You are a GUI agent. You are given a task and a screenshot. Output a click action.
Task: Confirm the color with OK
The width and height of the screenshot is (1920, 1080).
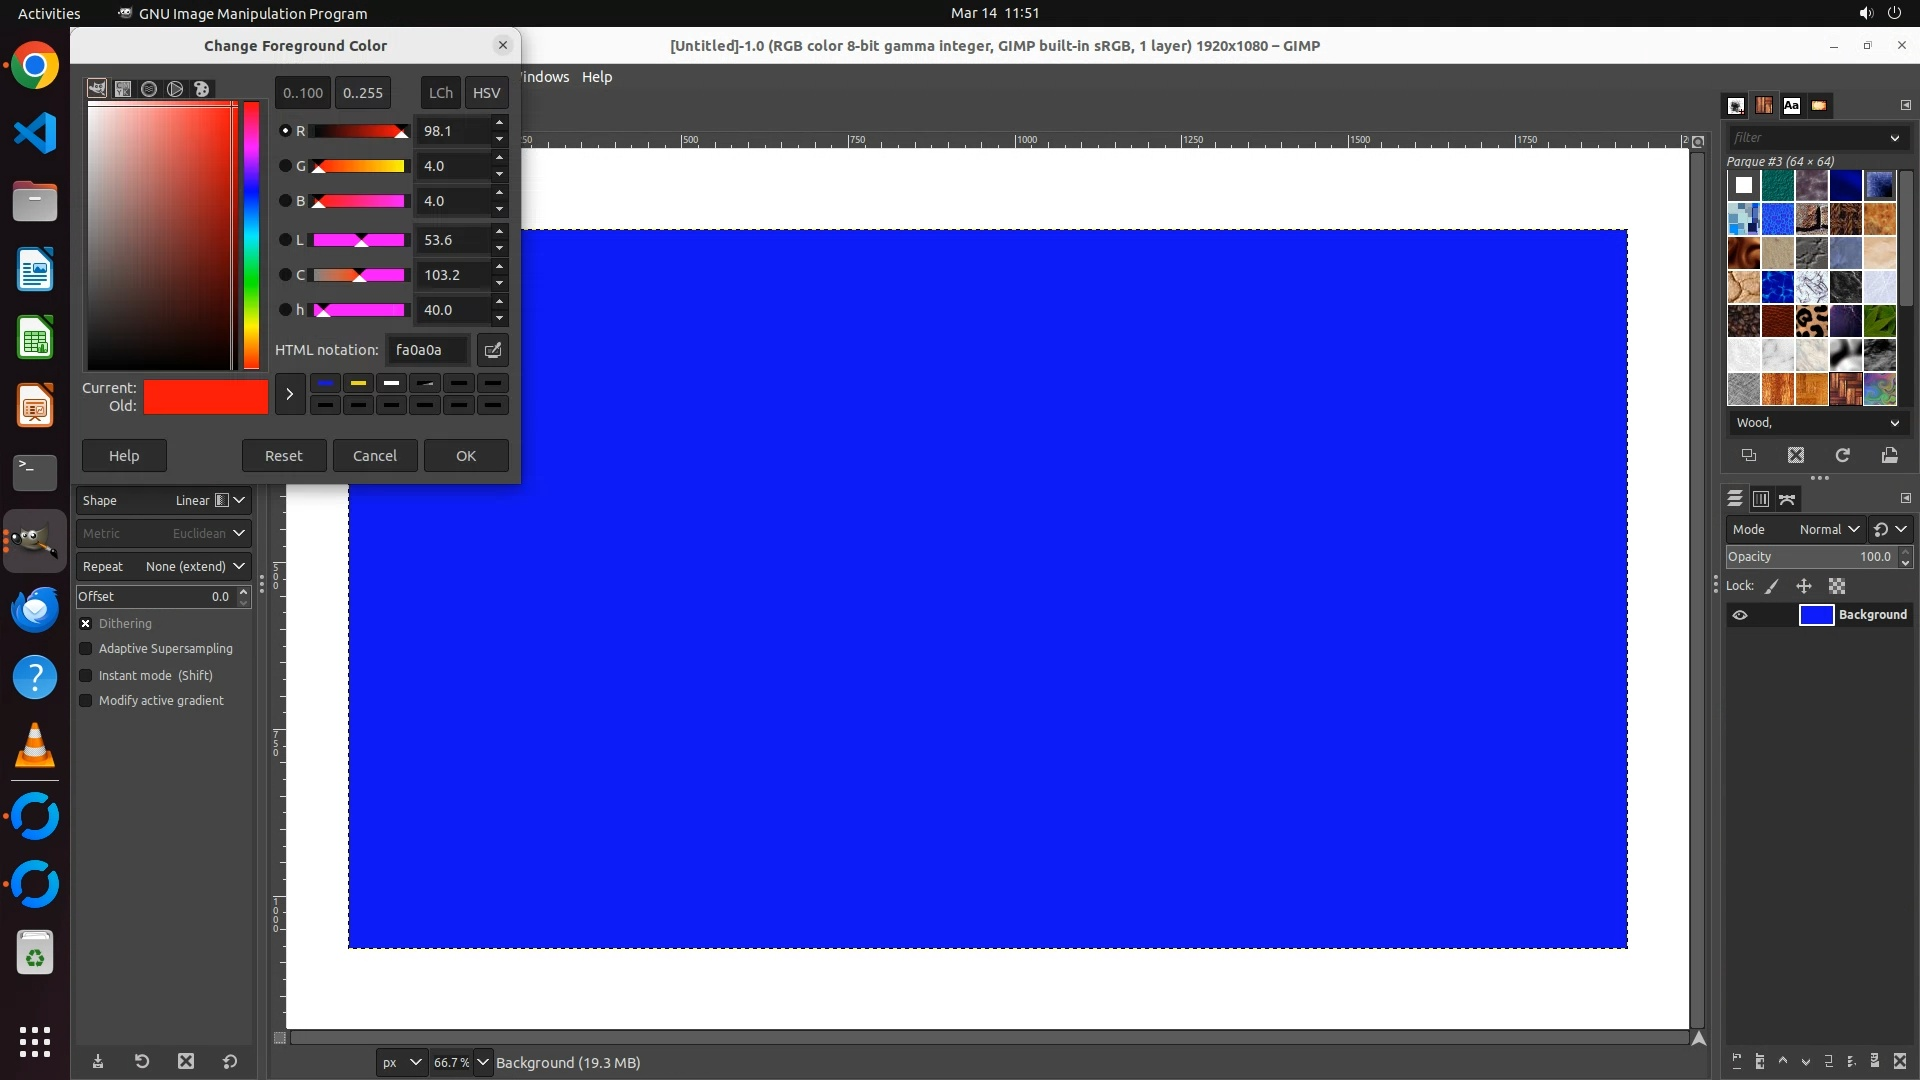point(466,455)
